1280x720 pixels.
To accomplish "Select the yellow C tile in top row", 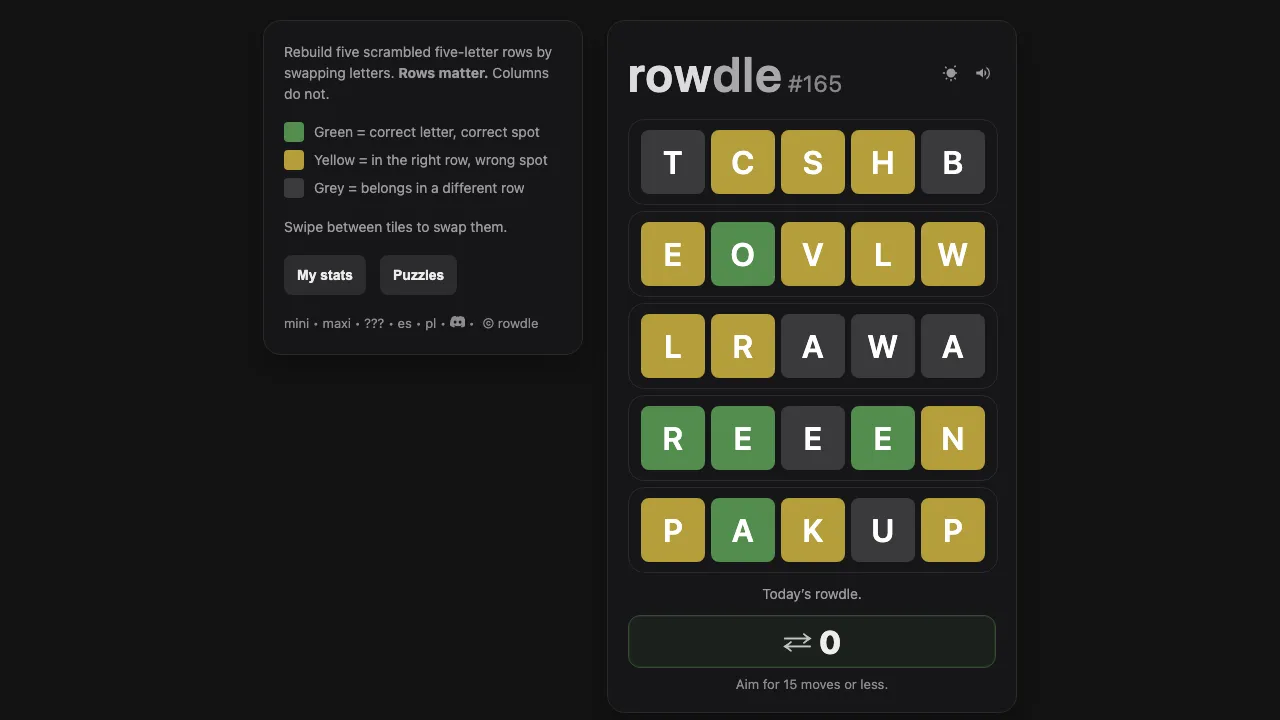I will 743,162.
